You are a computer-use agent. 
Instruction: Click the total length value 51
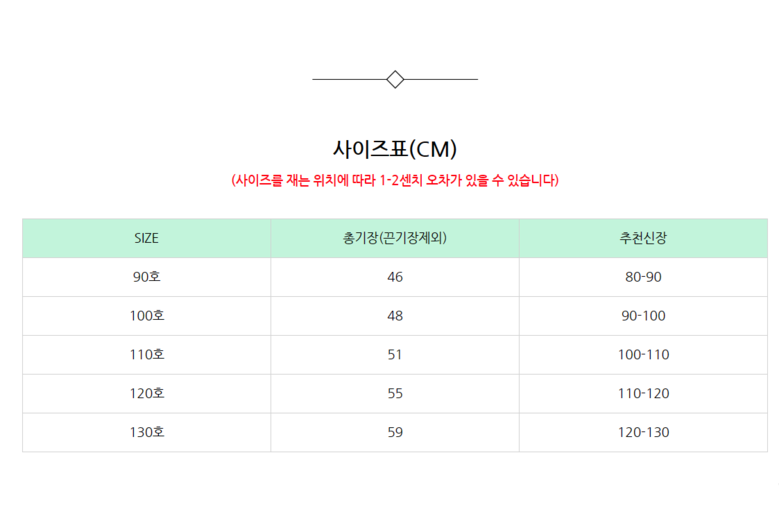(x=395, y=355)
